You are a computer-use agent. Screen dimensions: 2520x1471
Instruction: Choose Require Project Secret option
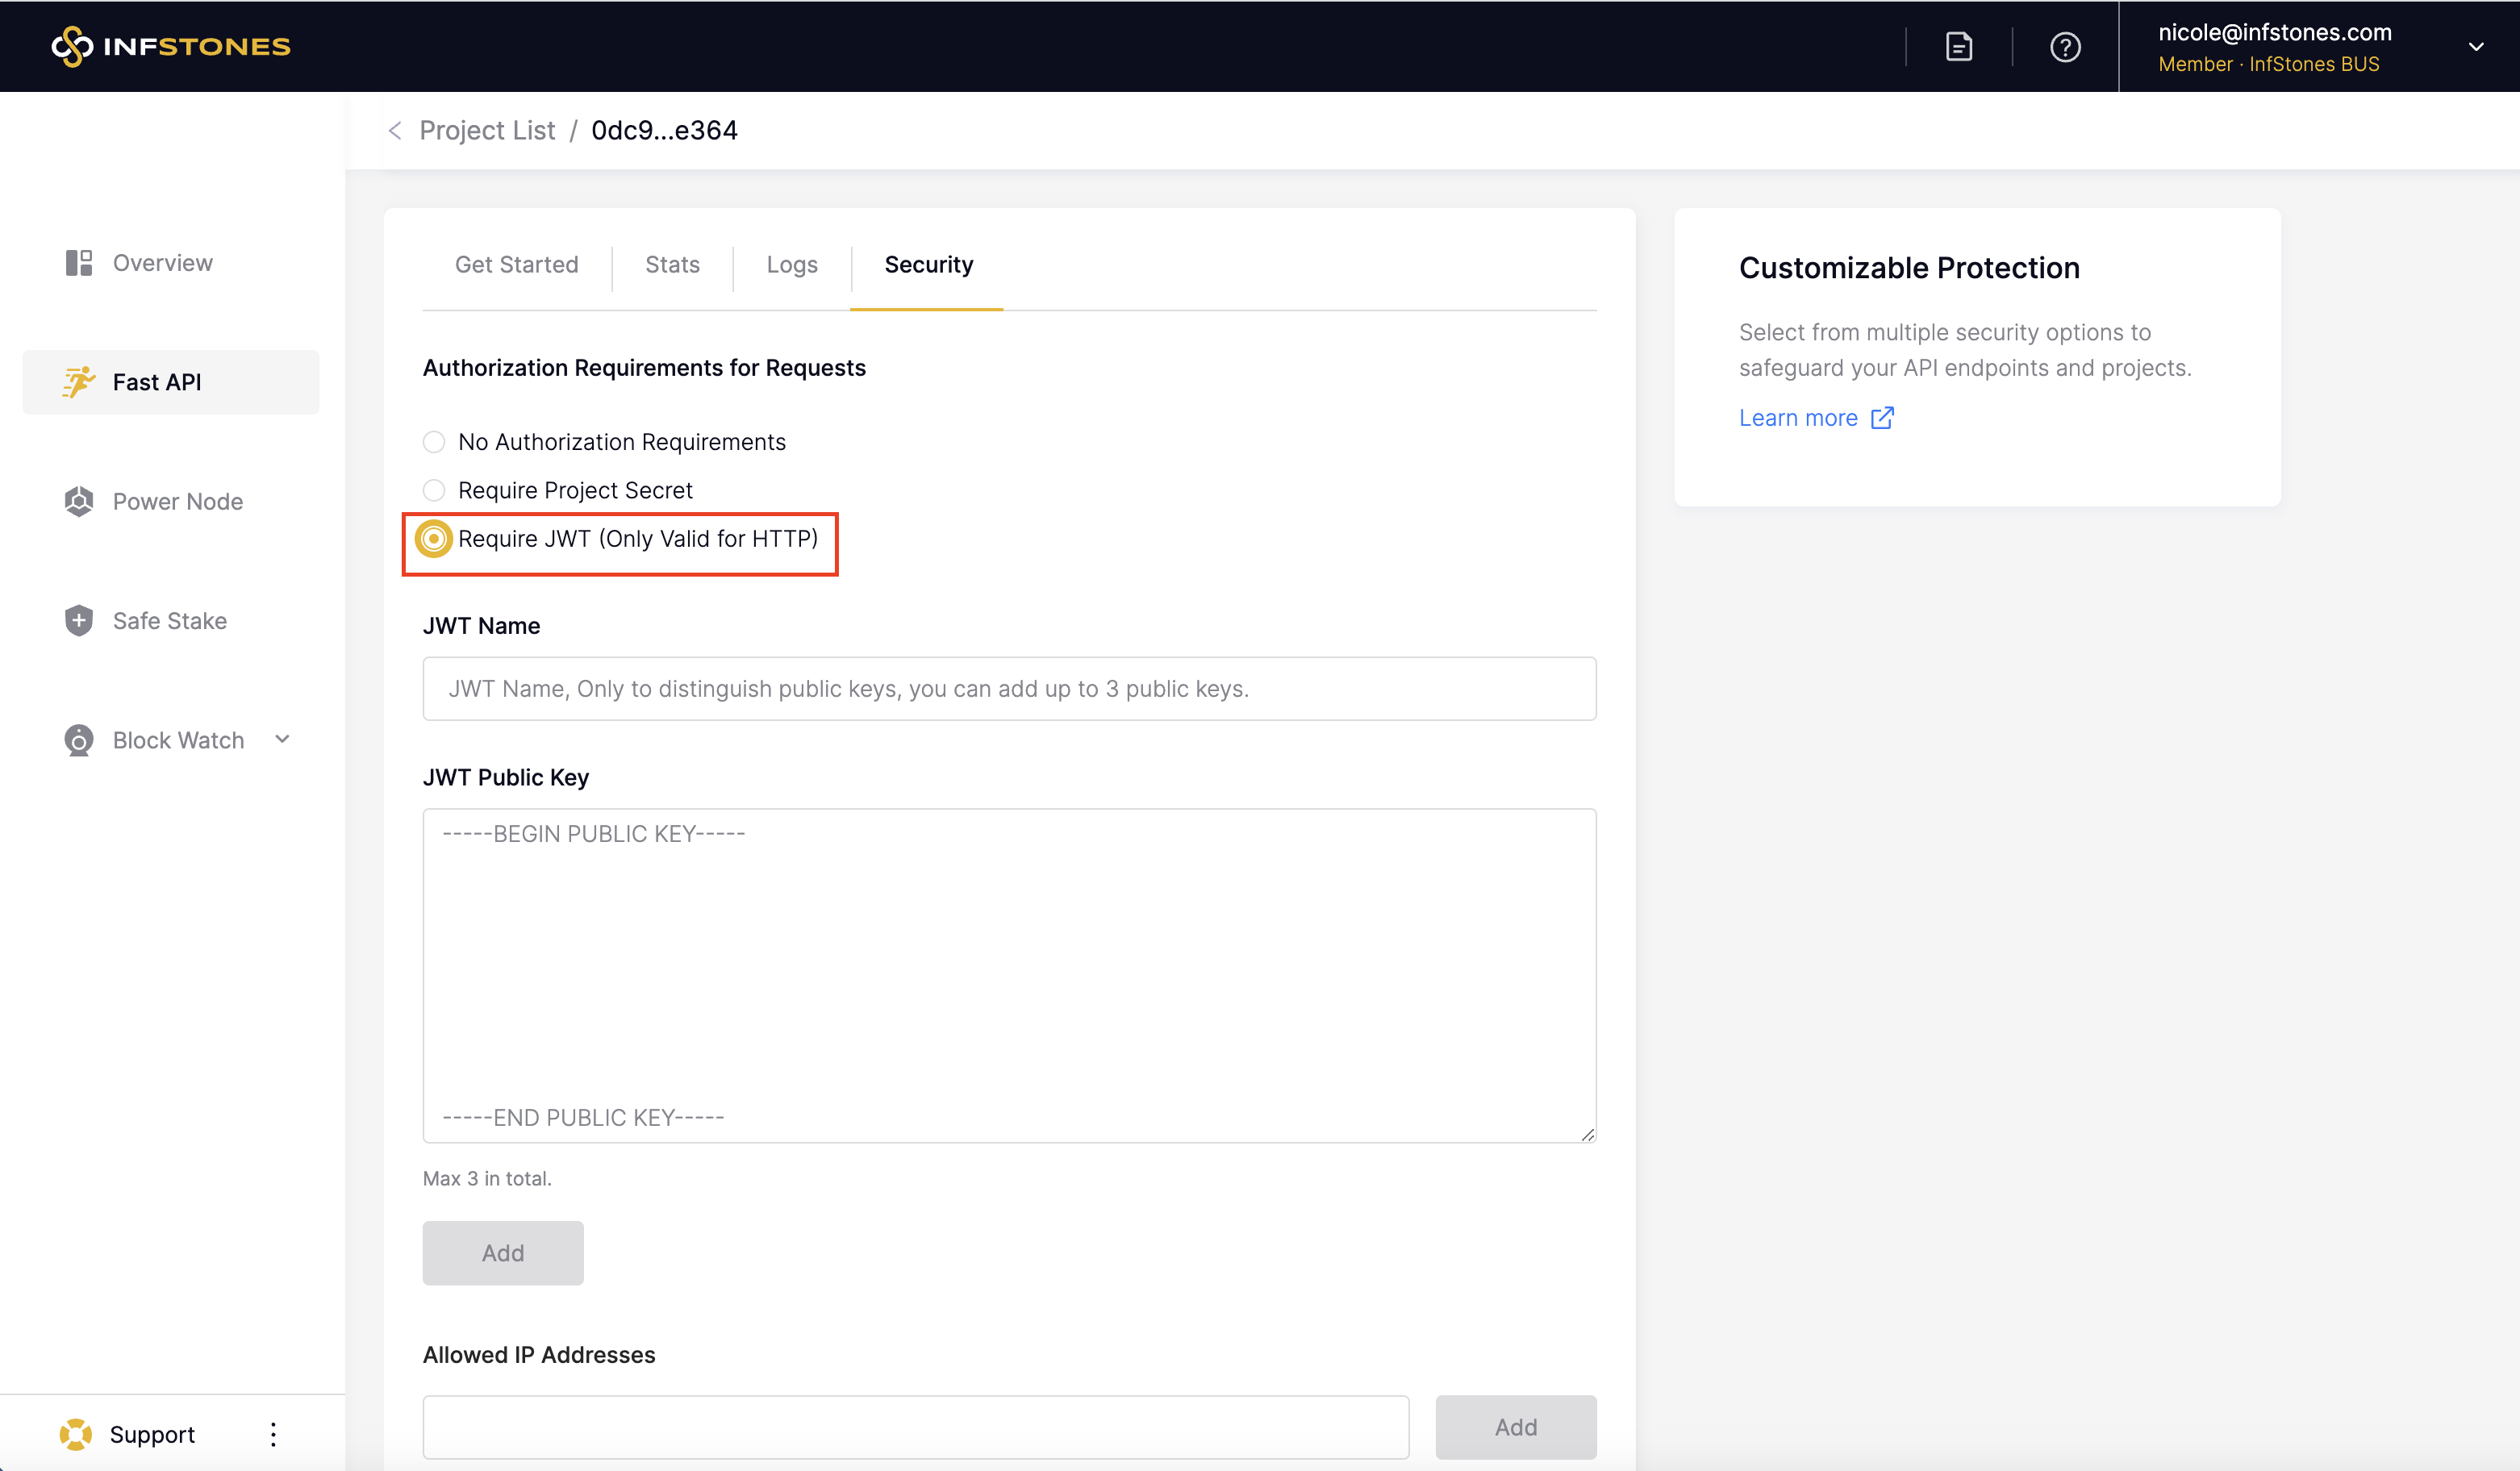(434, 490)
